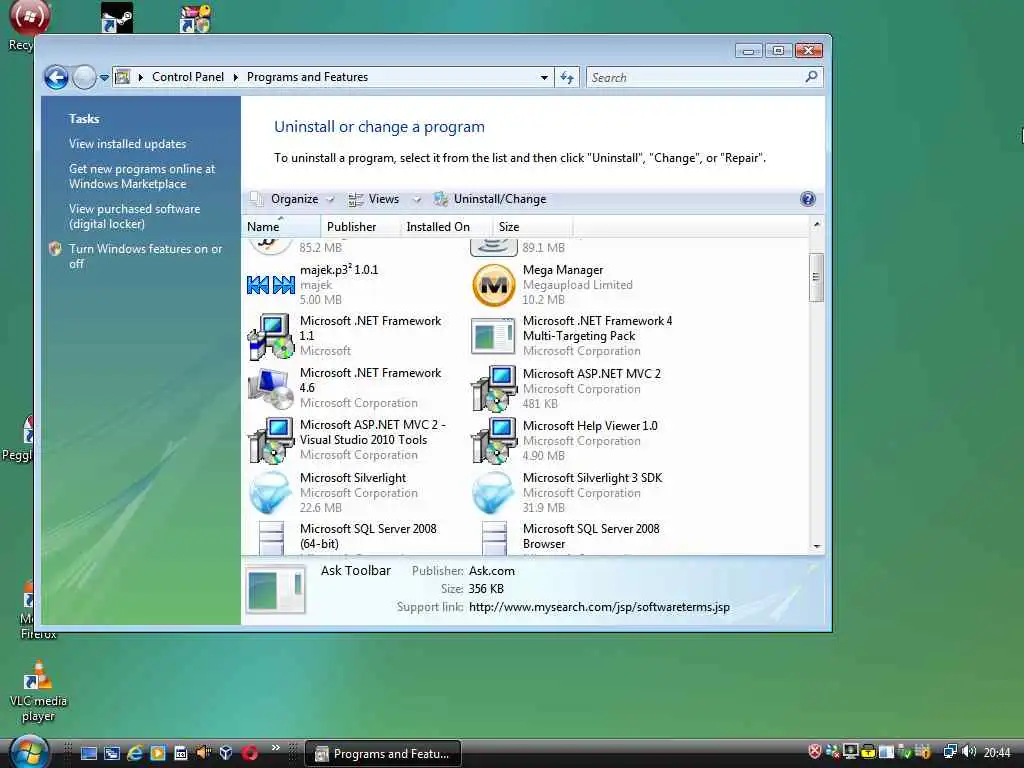Viewport: 1024px width, 768px height.
Task: Select the Microsoft .NET Framework 4.6 icon
Action: [x=270, y=389]
